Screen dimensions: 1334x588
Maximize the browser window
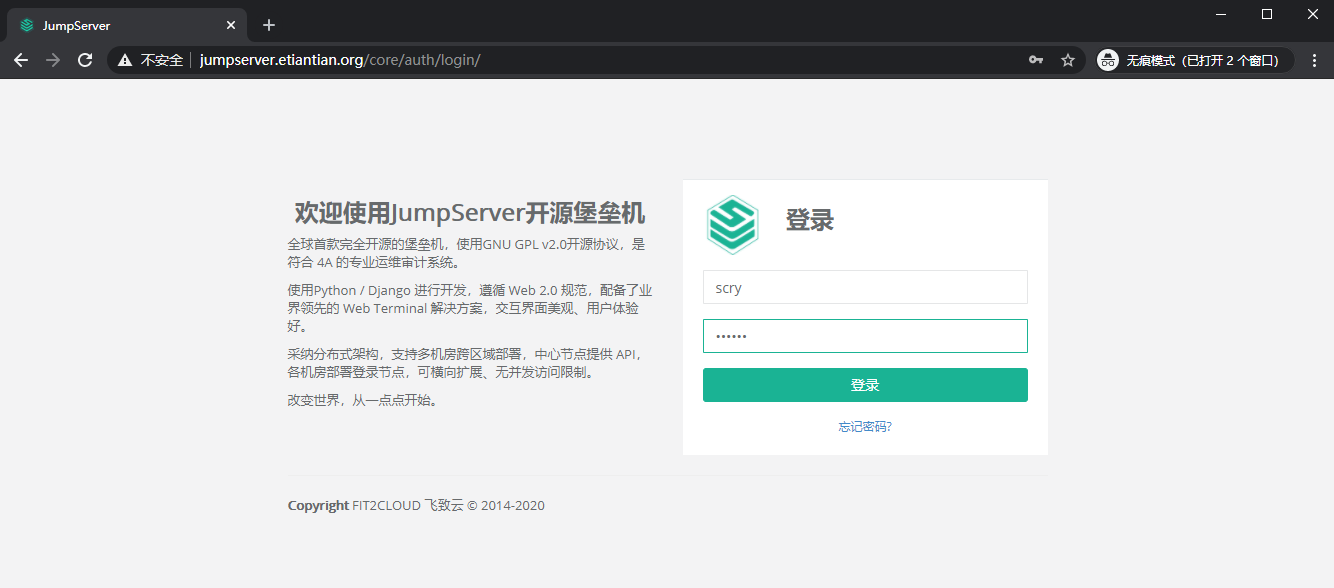pyautogui.click(x=1267, y=14)
